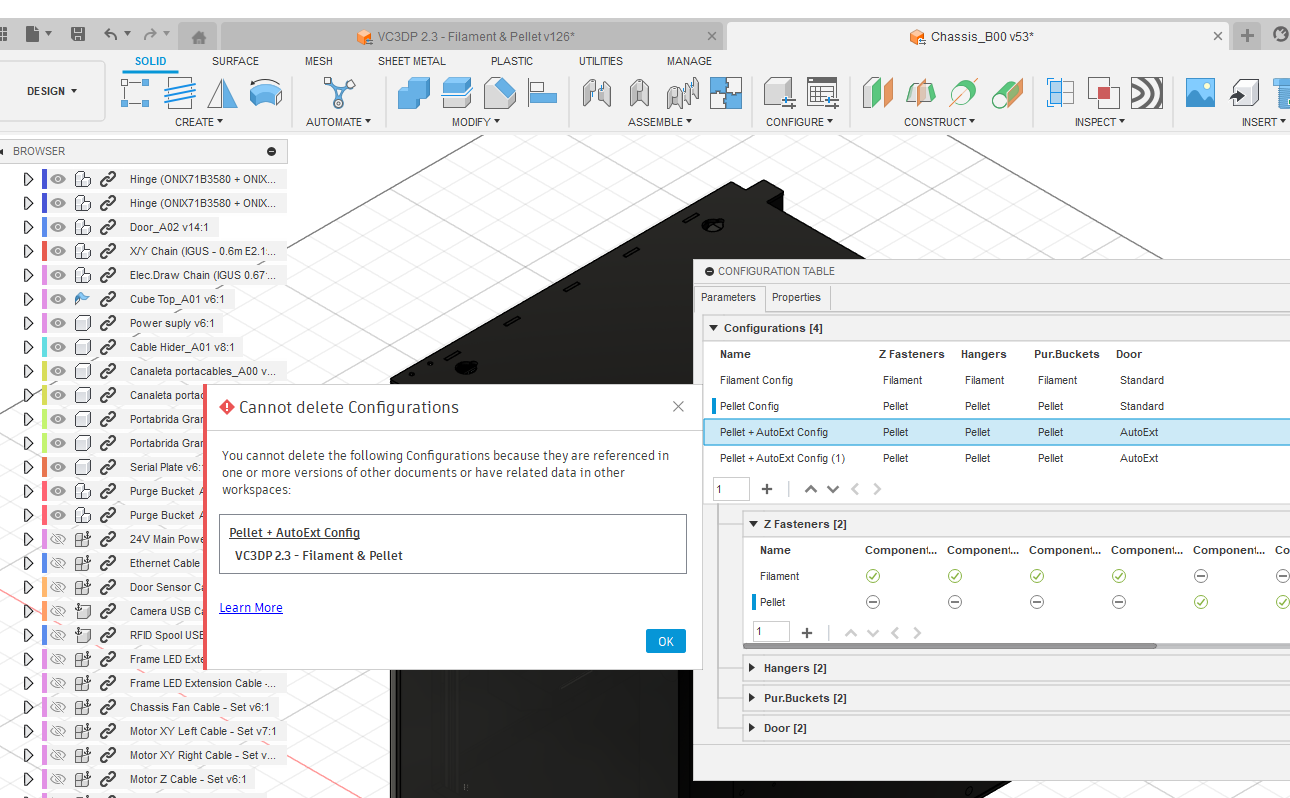Click the configuration count input under Configurations
Viewport: 1290px width, 798px height.
731,489
